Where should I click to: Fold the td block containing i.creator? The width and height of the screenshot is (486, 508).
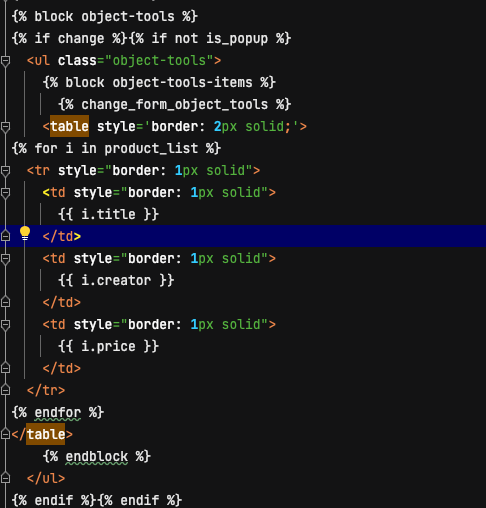tap(5, 259)
